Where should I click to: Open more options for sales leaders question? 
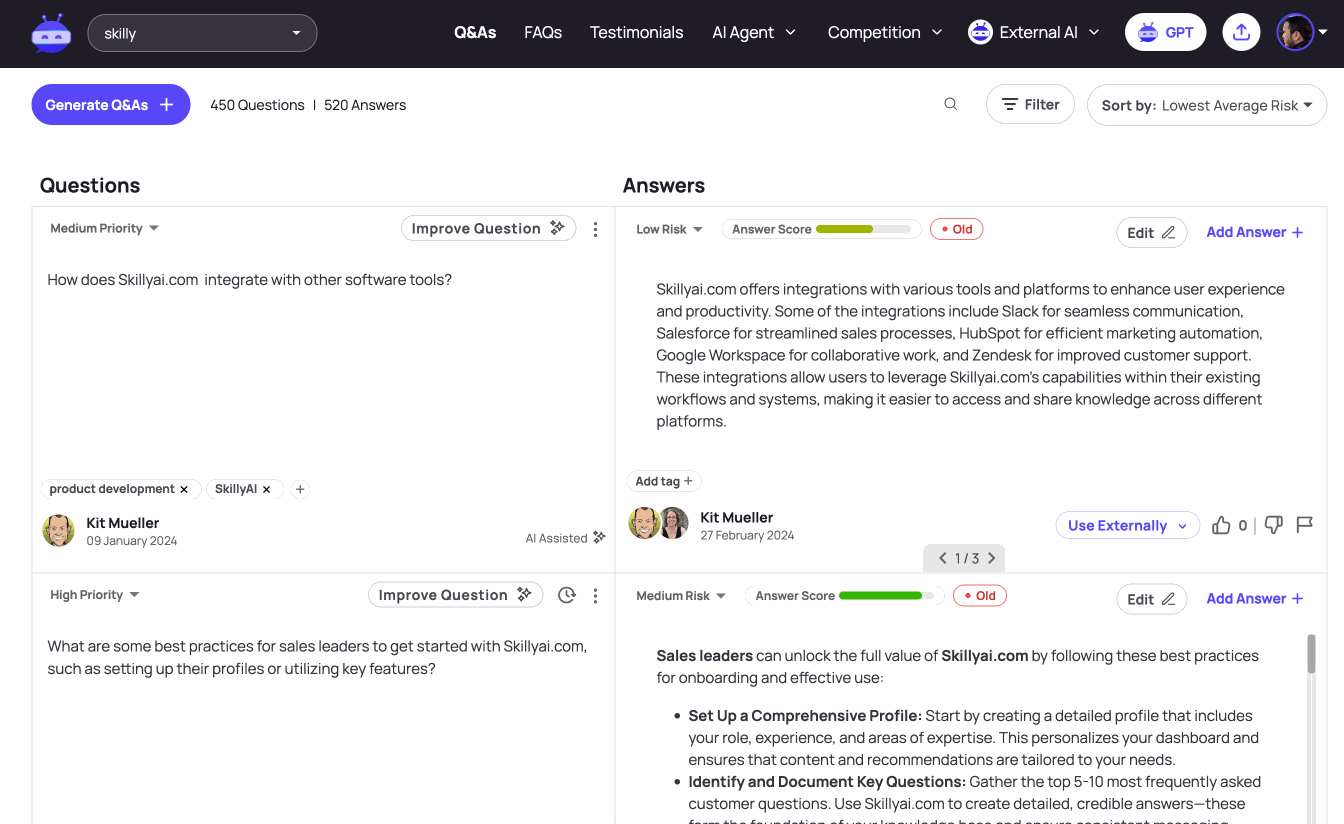pos(595,596)
